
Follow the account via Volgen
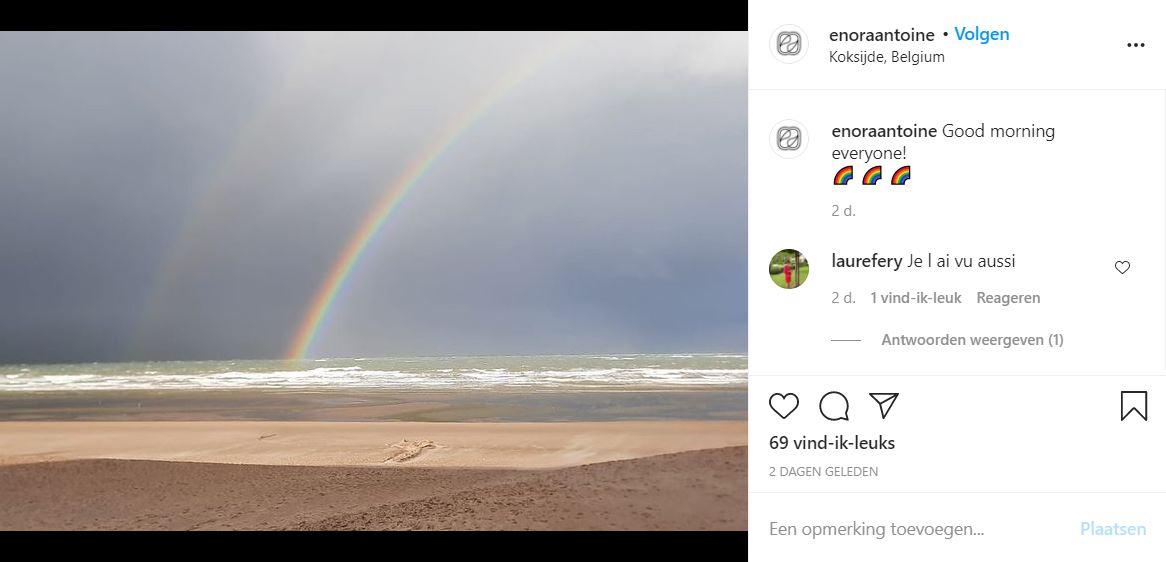[x=982, y=34]
